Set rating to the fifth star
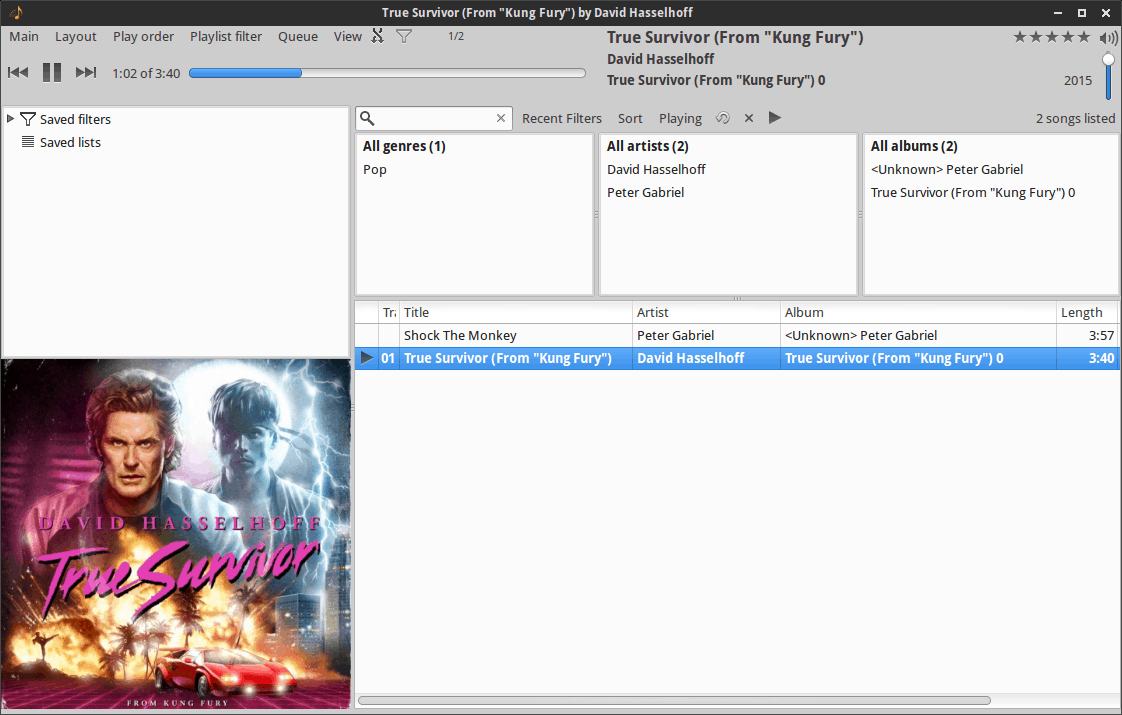Screen dimensions: 1122x715 coord(1084,37)
